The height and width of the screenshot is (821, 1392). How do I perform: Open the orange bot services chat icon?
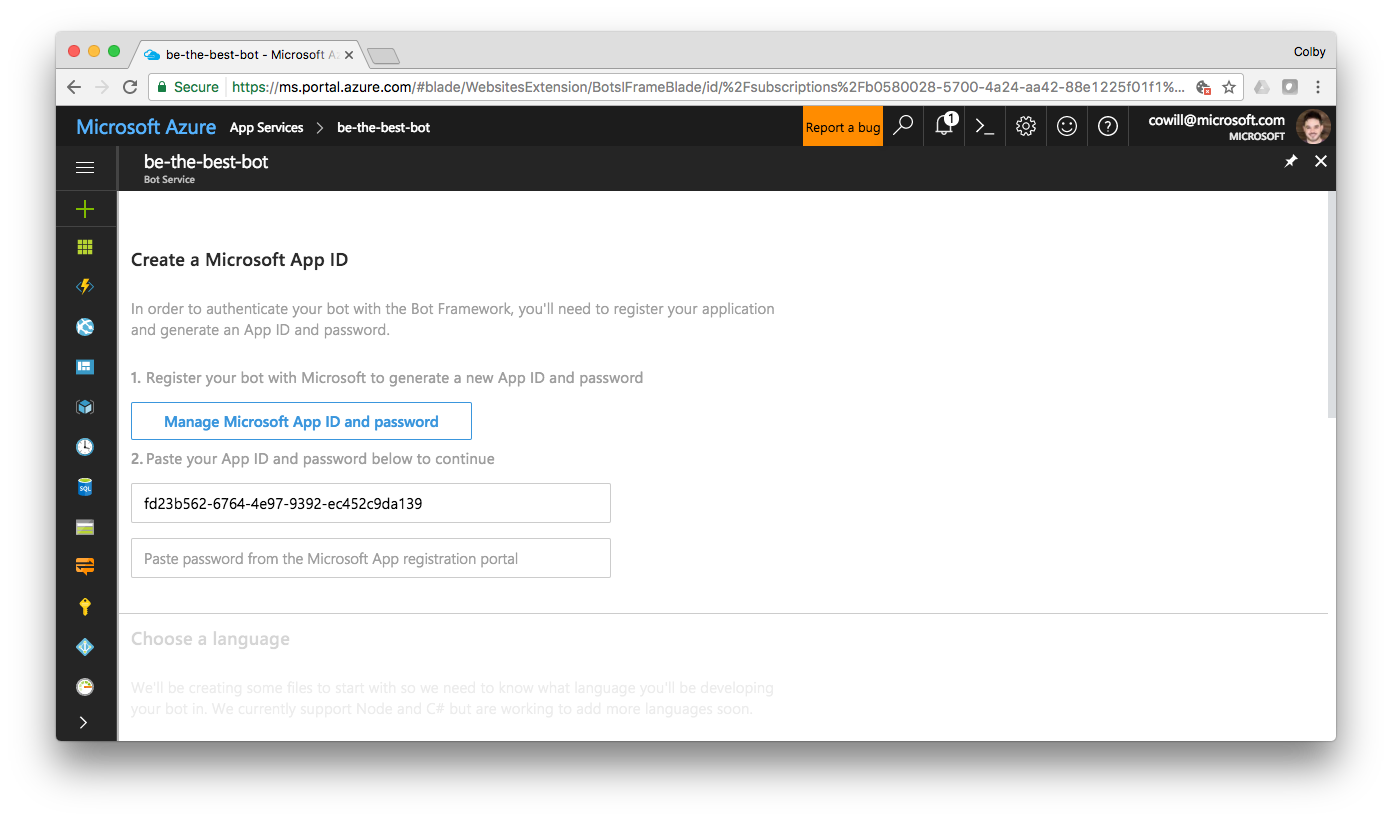[x=85, y=567]
